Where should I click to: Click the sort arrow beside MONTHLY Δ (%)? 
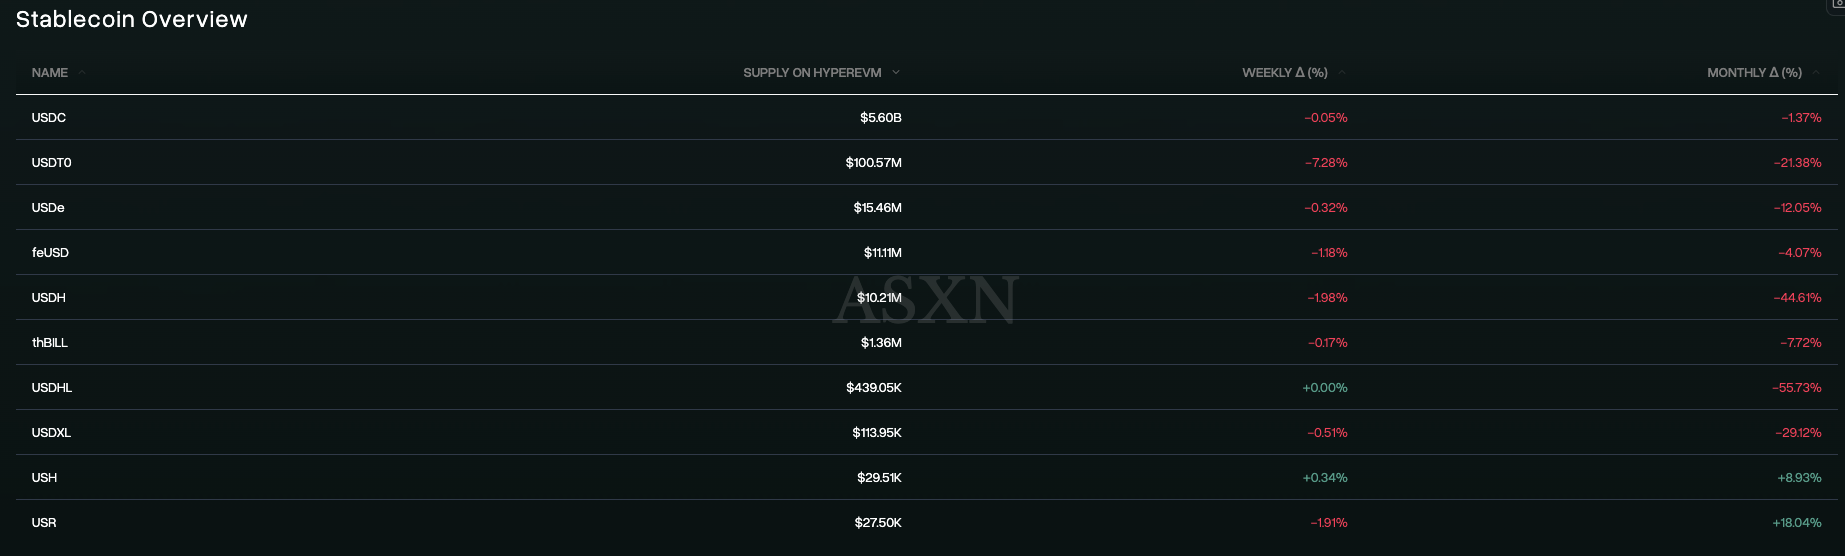coord(1816,73)
